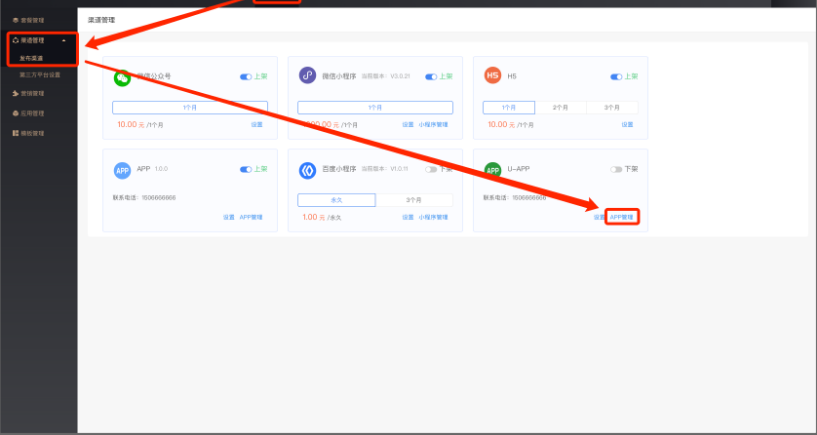Screen dimensions: 817x435
Task: Click the blue APP 1.0.0 logo
Action: pyautogui.click(x=122, y=171)
